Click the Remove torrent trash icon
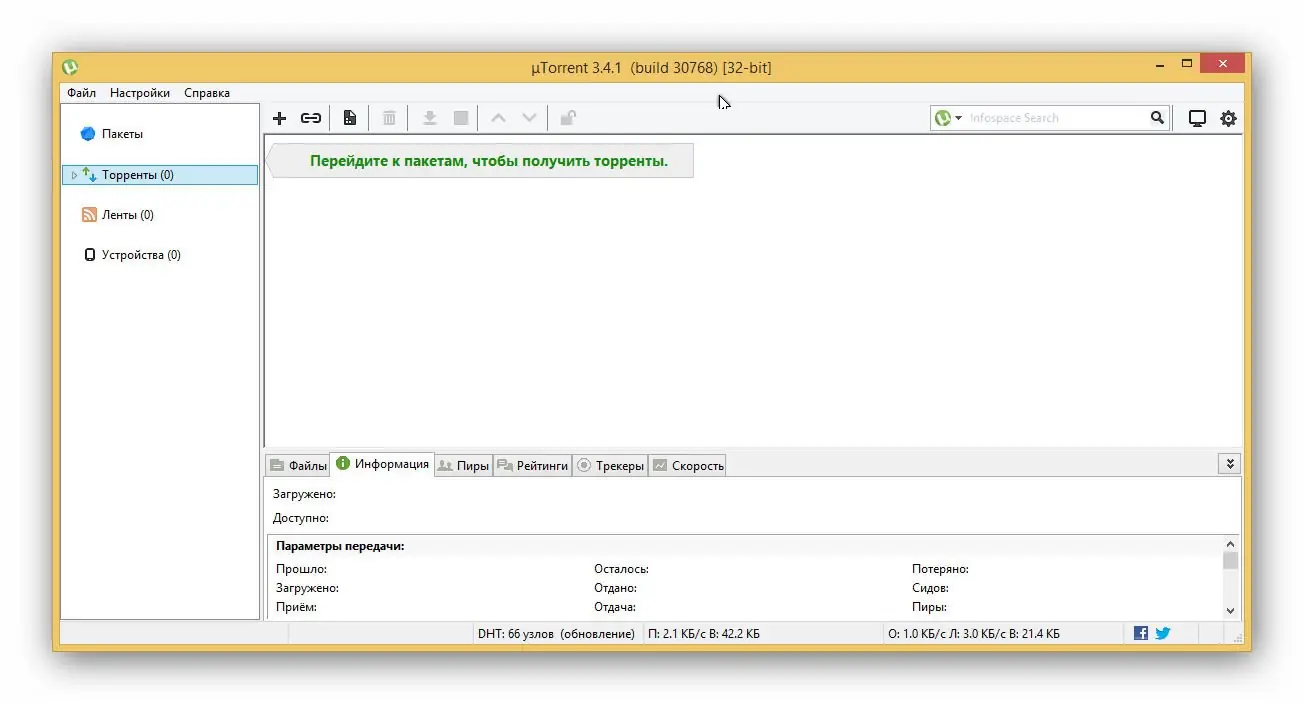Image resolution: width=1304 pixels, height=704 pixels. click(389, 118)
